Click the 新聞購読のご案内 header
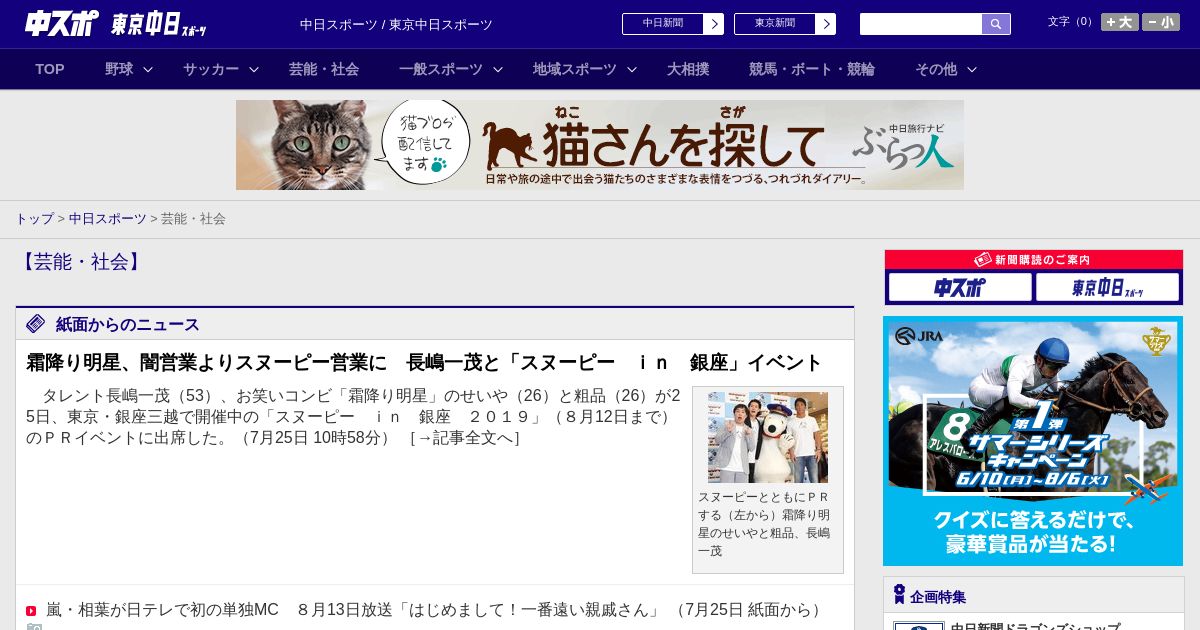Viewport: 1200px width, 630px height. [1034, 259]
